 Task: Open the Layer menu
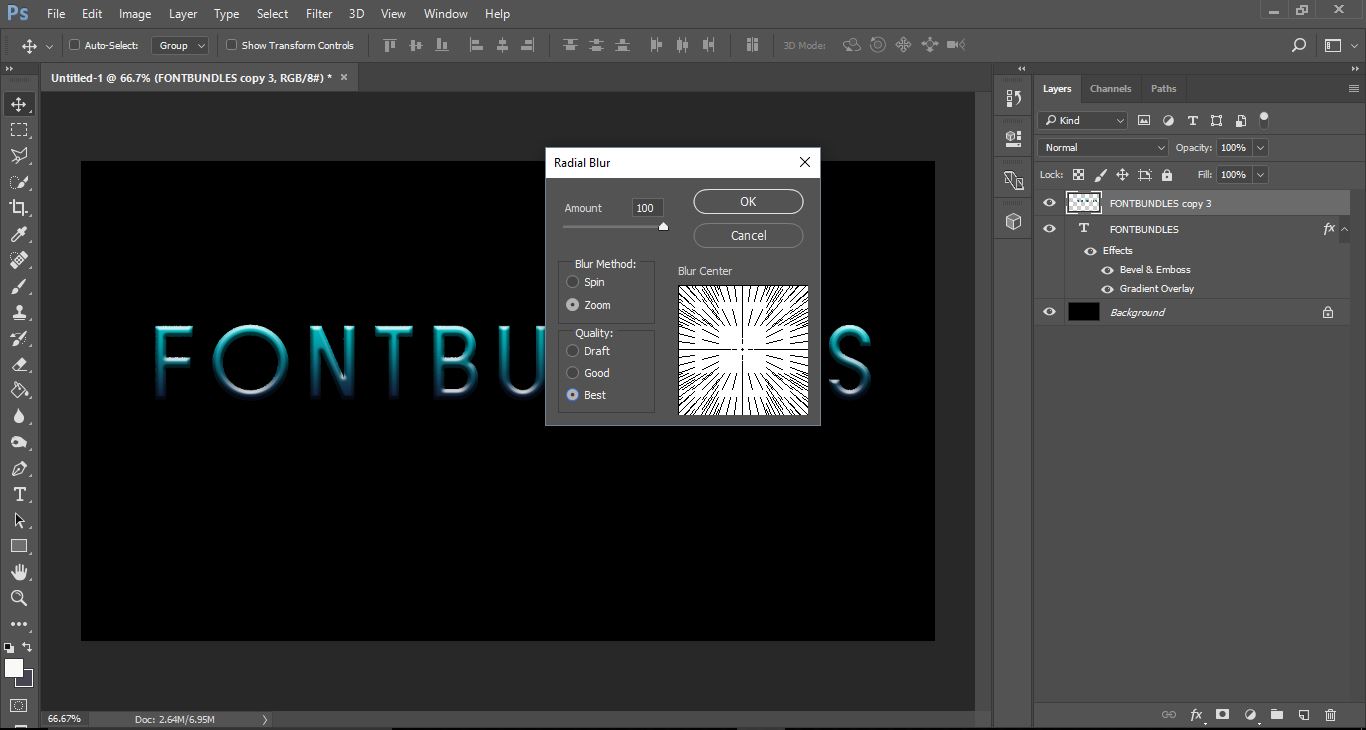(183, 14)
